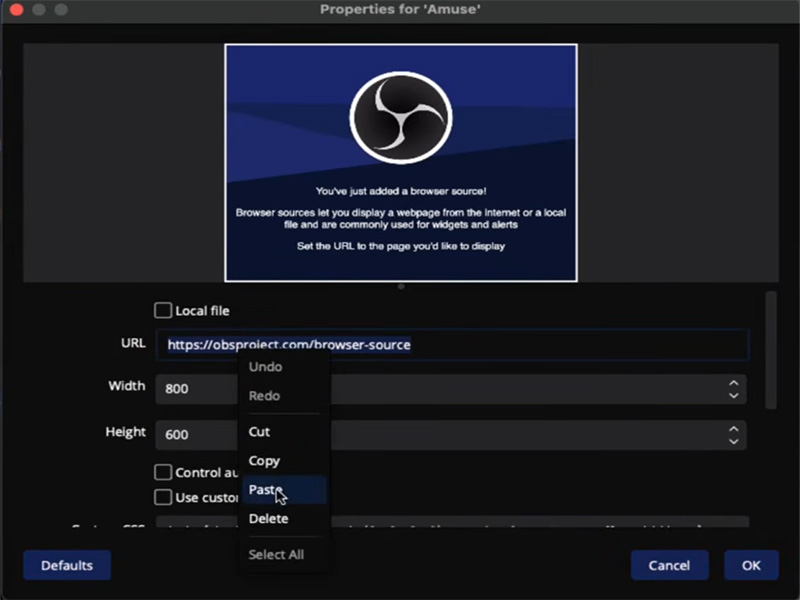
Task: Select Copy in the context menu
Action: click(x=284, y=461)
